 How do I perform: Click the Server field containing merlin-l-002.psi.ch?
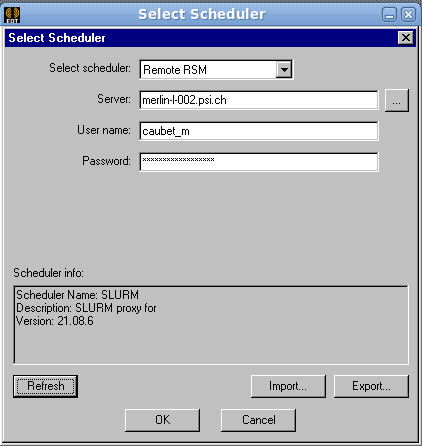click(x=259, y=100)
